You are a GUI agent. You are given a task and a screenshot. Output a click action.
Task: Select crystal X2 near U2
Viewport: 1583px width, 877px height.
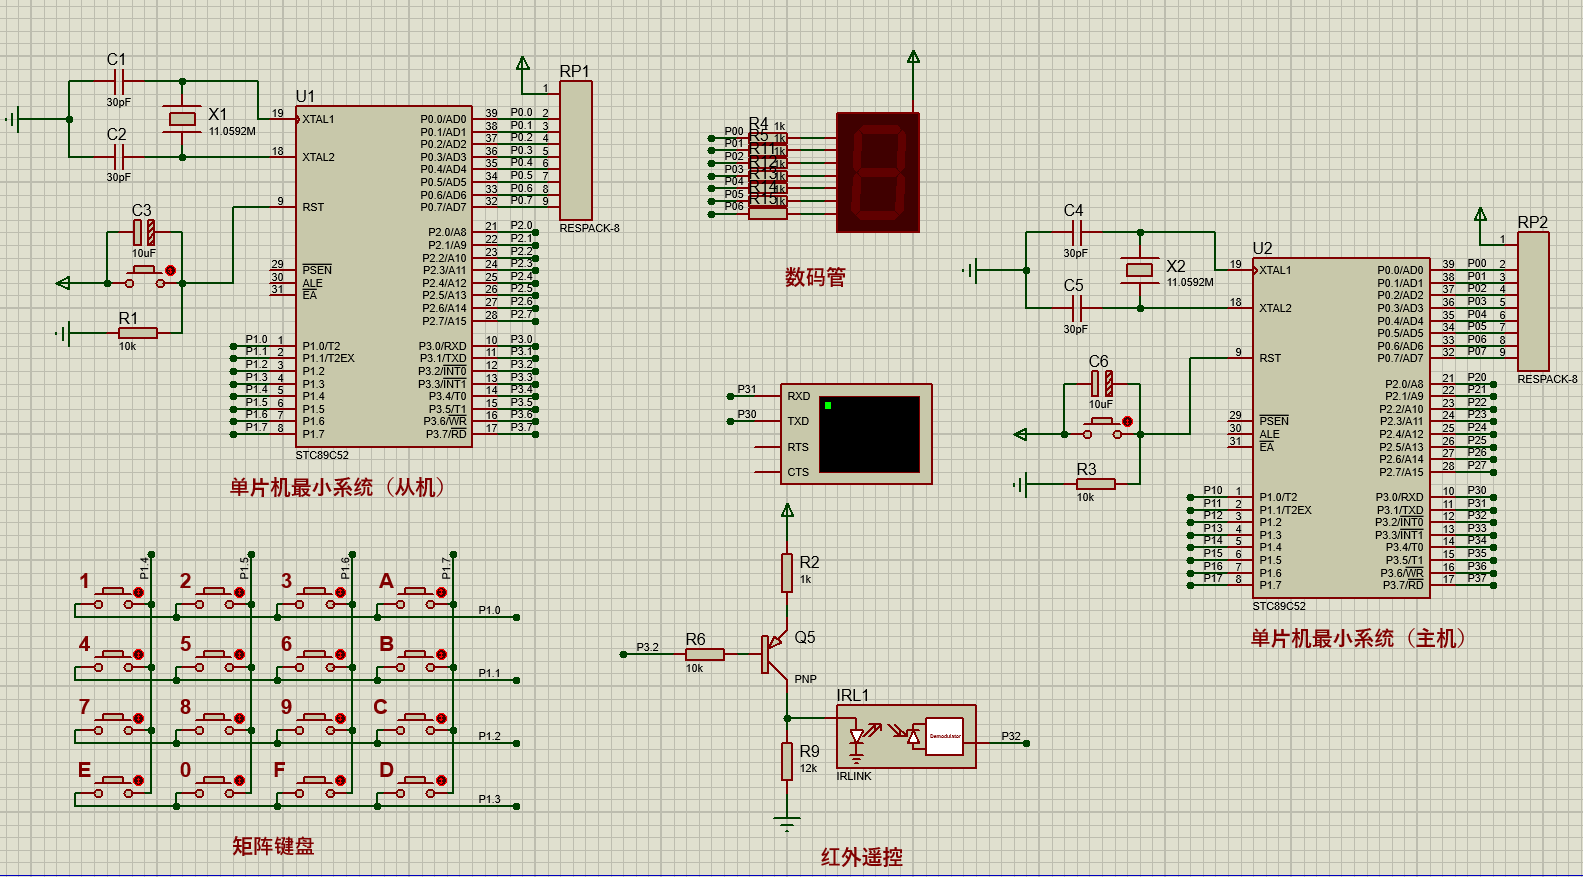point(1140,269)
